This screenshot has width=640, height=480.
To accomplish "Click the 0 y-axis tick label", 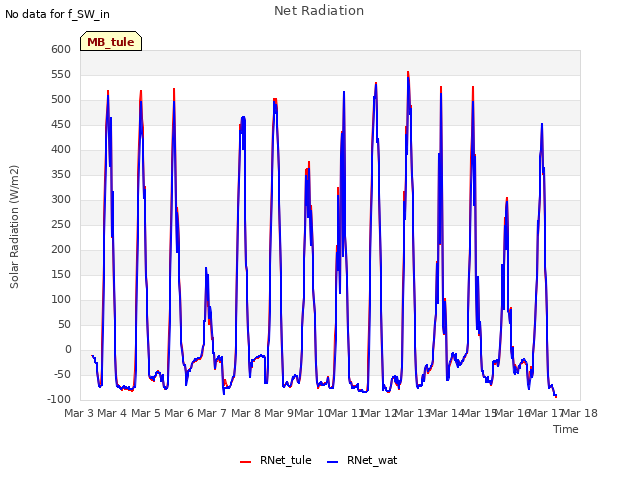I will pos(68,349).
